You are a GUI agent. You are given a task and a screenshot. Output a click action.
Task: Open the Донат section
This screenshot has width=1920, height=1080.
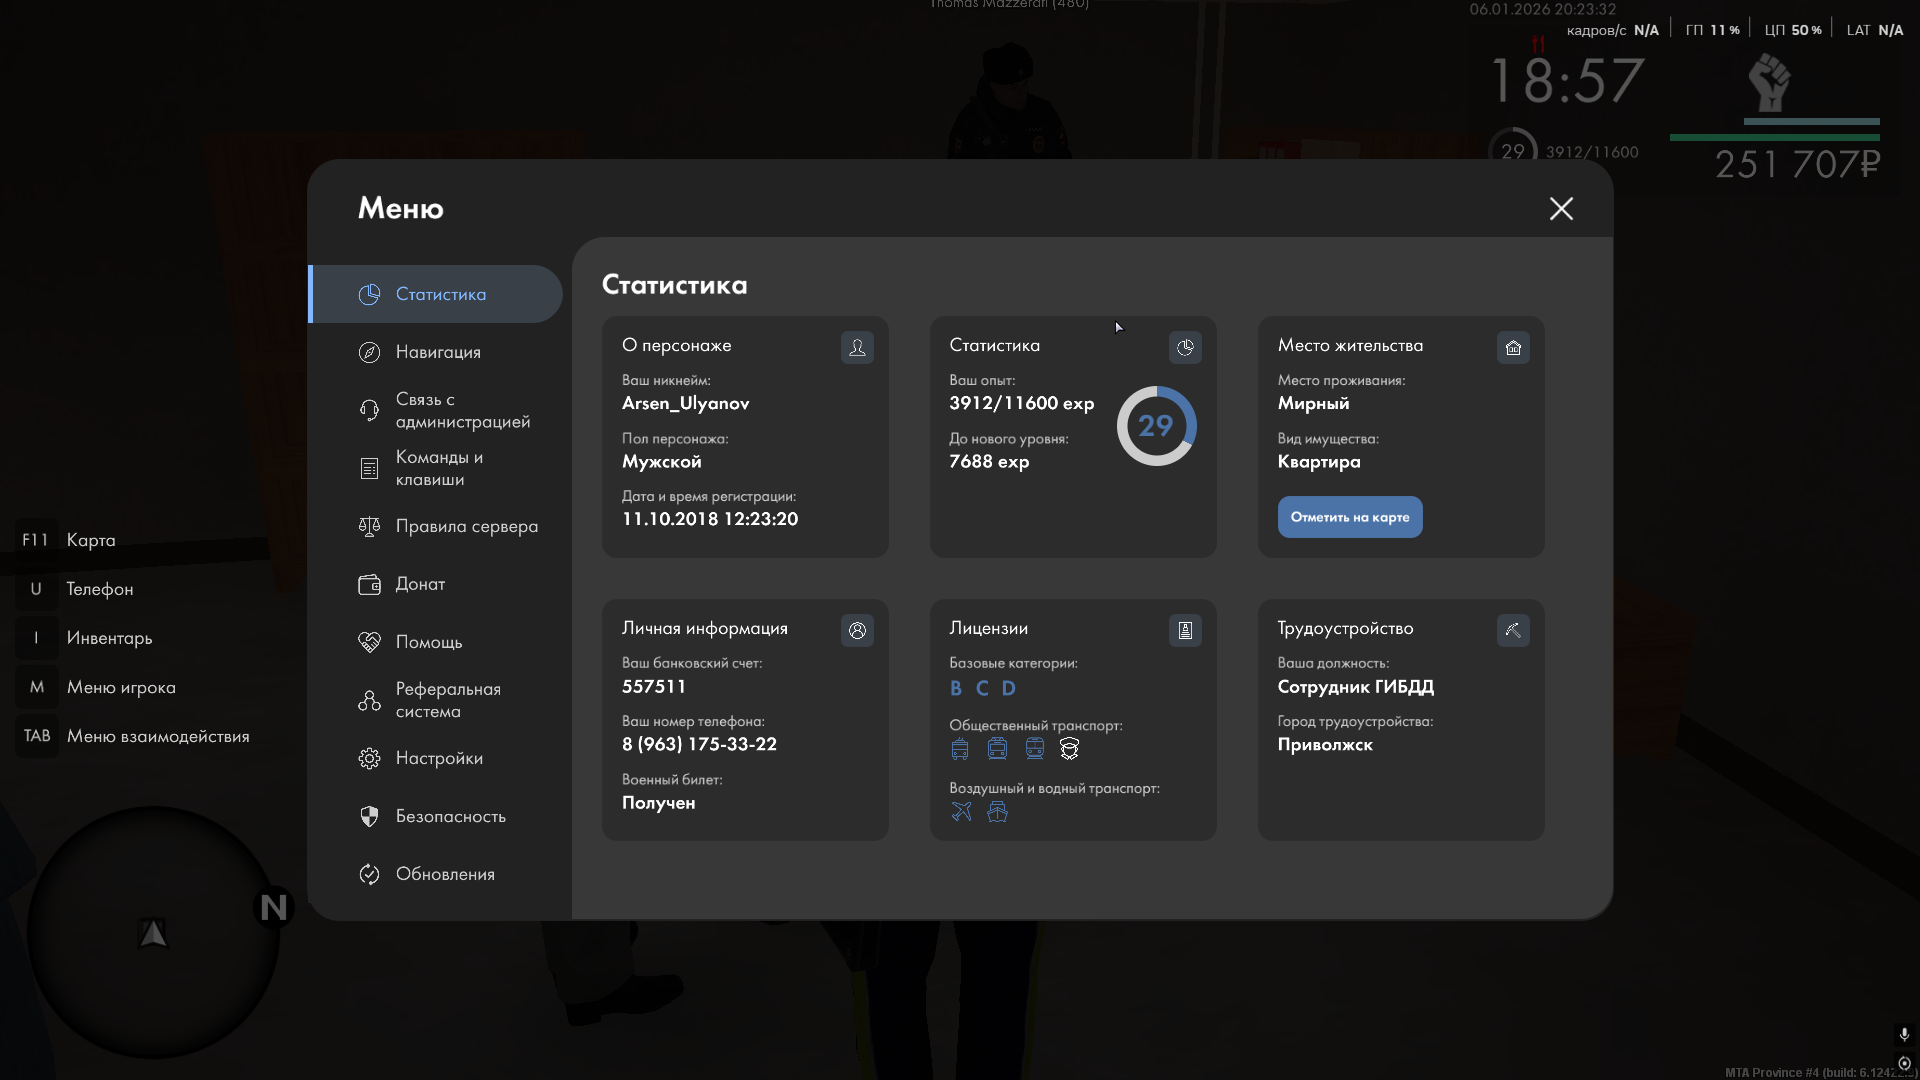pyautogui.click(x=420, y=584)
